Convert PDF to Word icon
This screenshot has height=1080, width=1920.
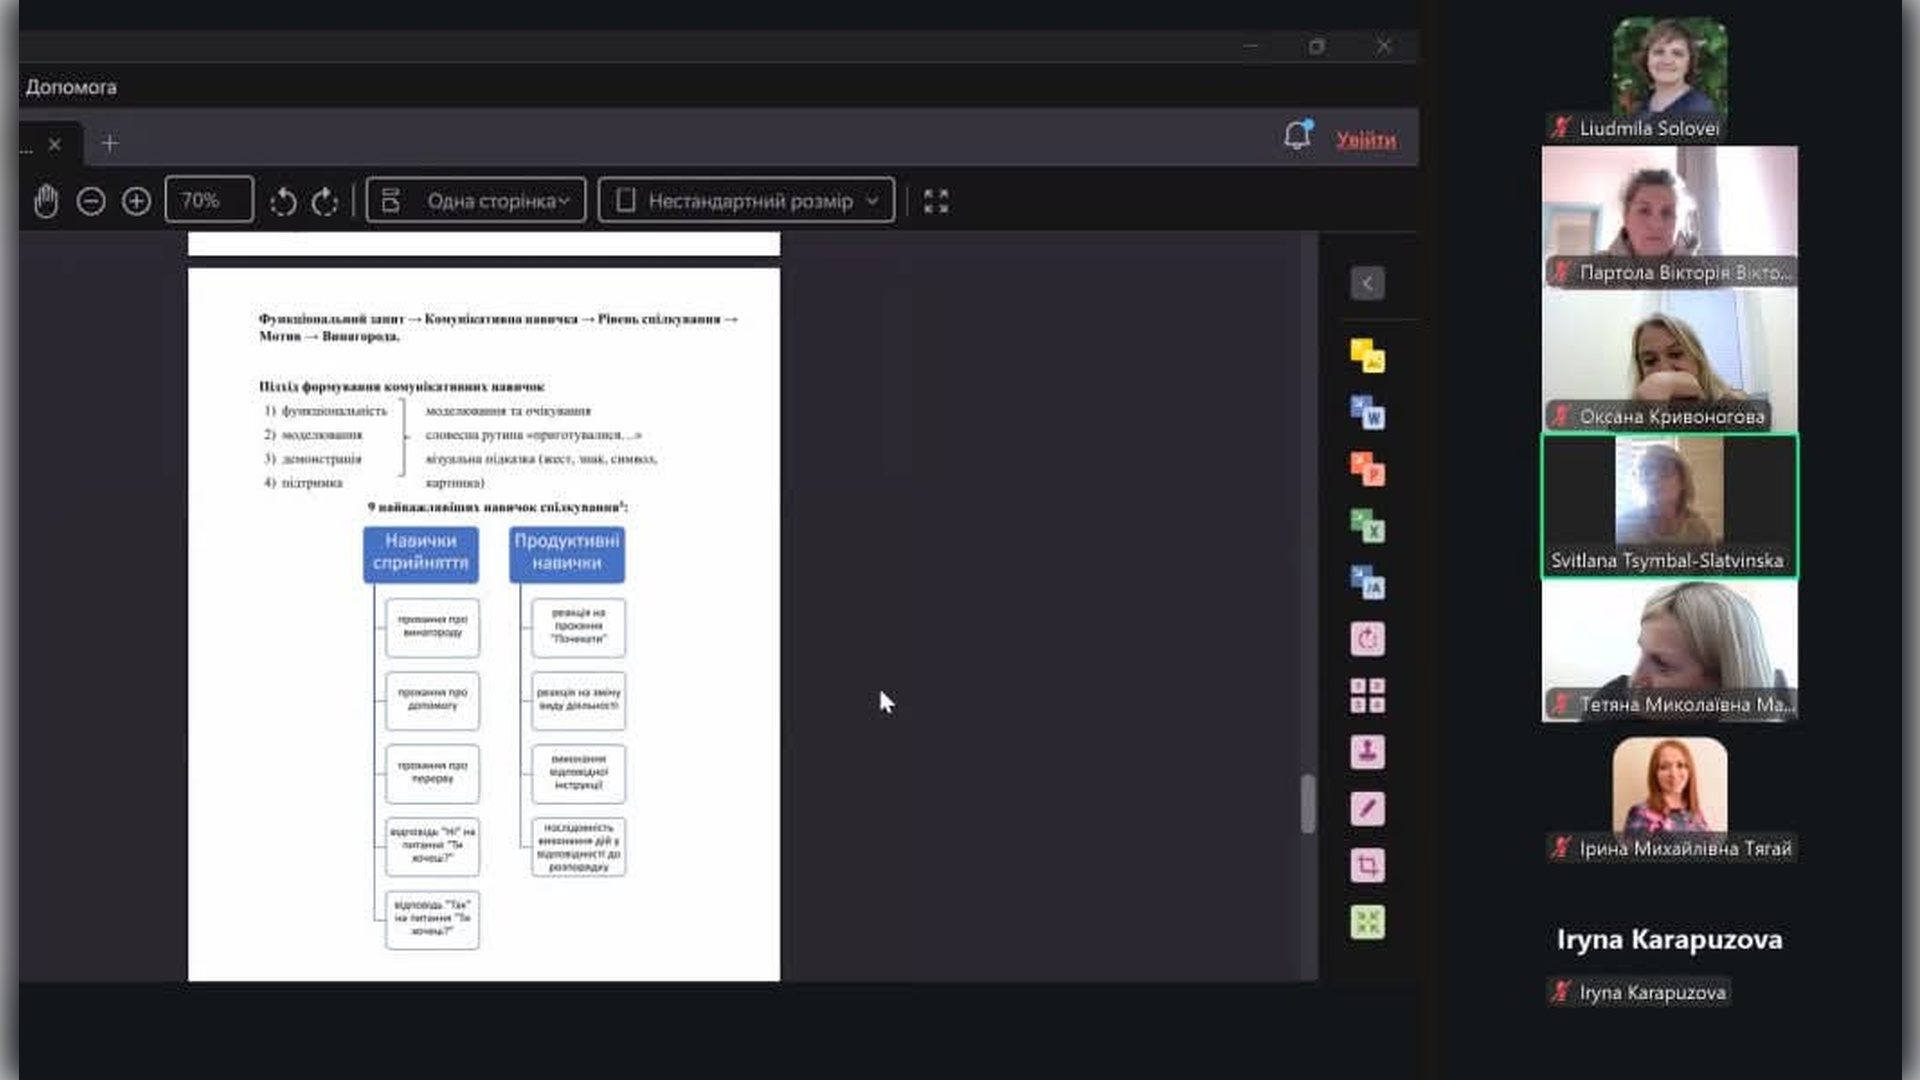(x=1367, y=412)
